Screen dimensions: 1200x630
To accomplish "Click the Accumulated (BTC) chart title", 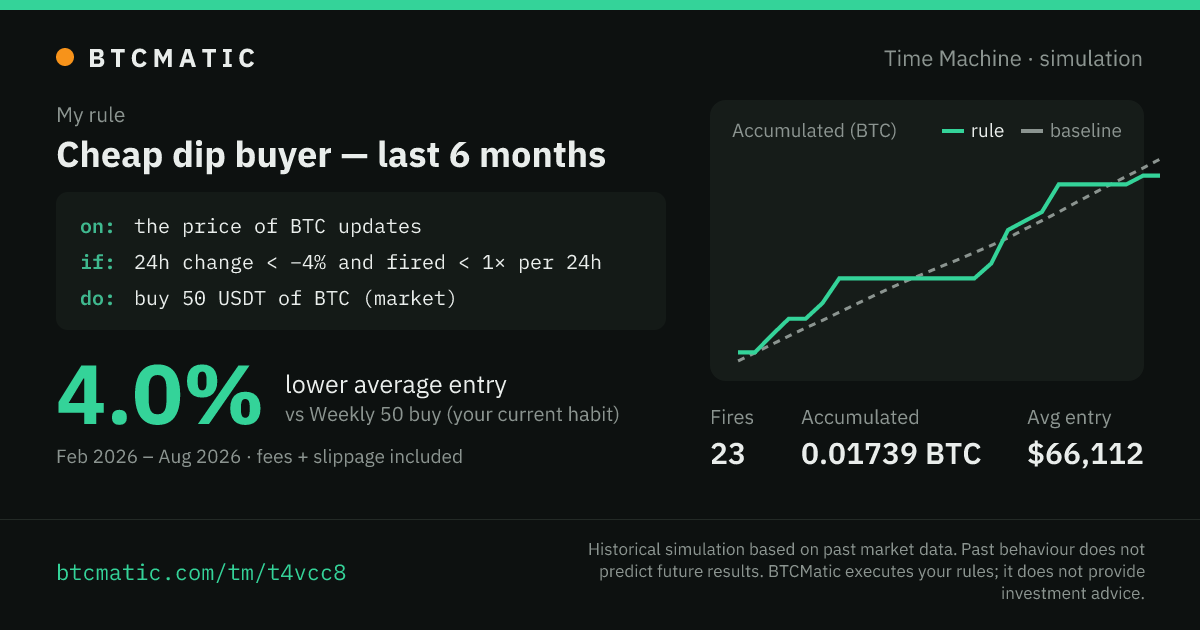I will [814, 131].
